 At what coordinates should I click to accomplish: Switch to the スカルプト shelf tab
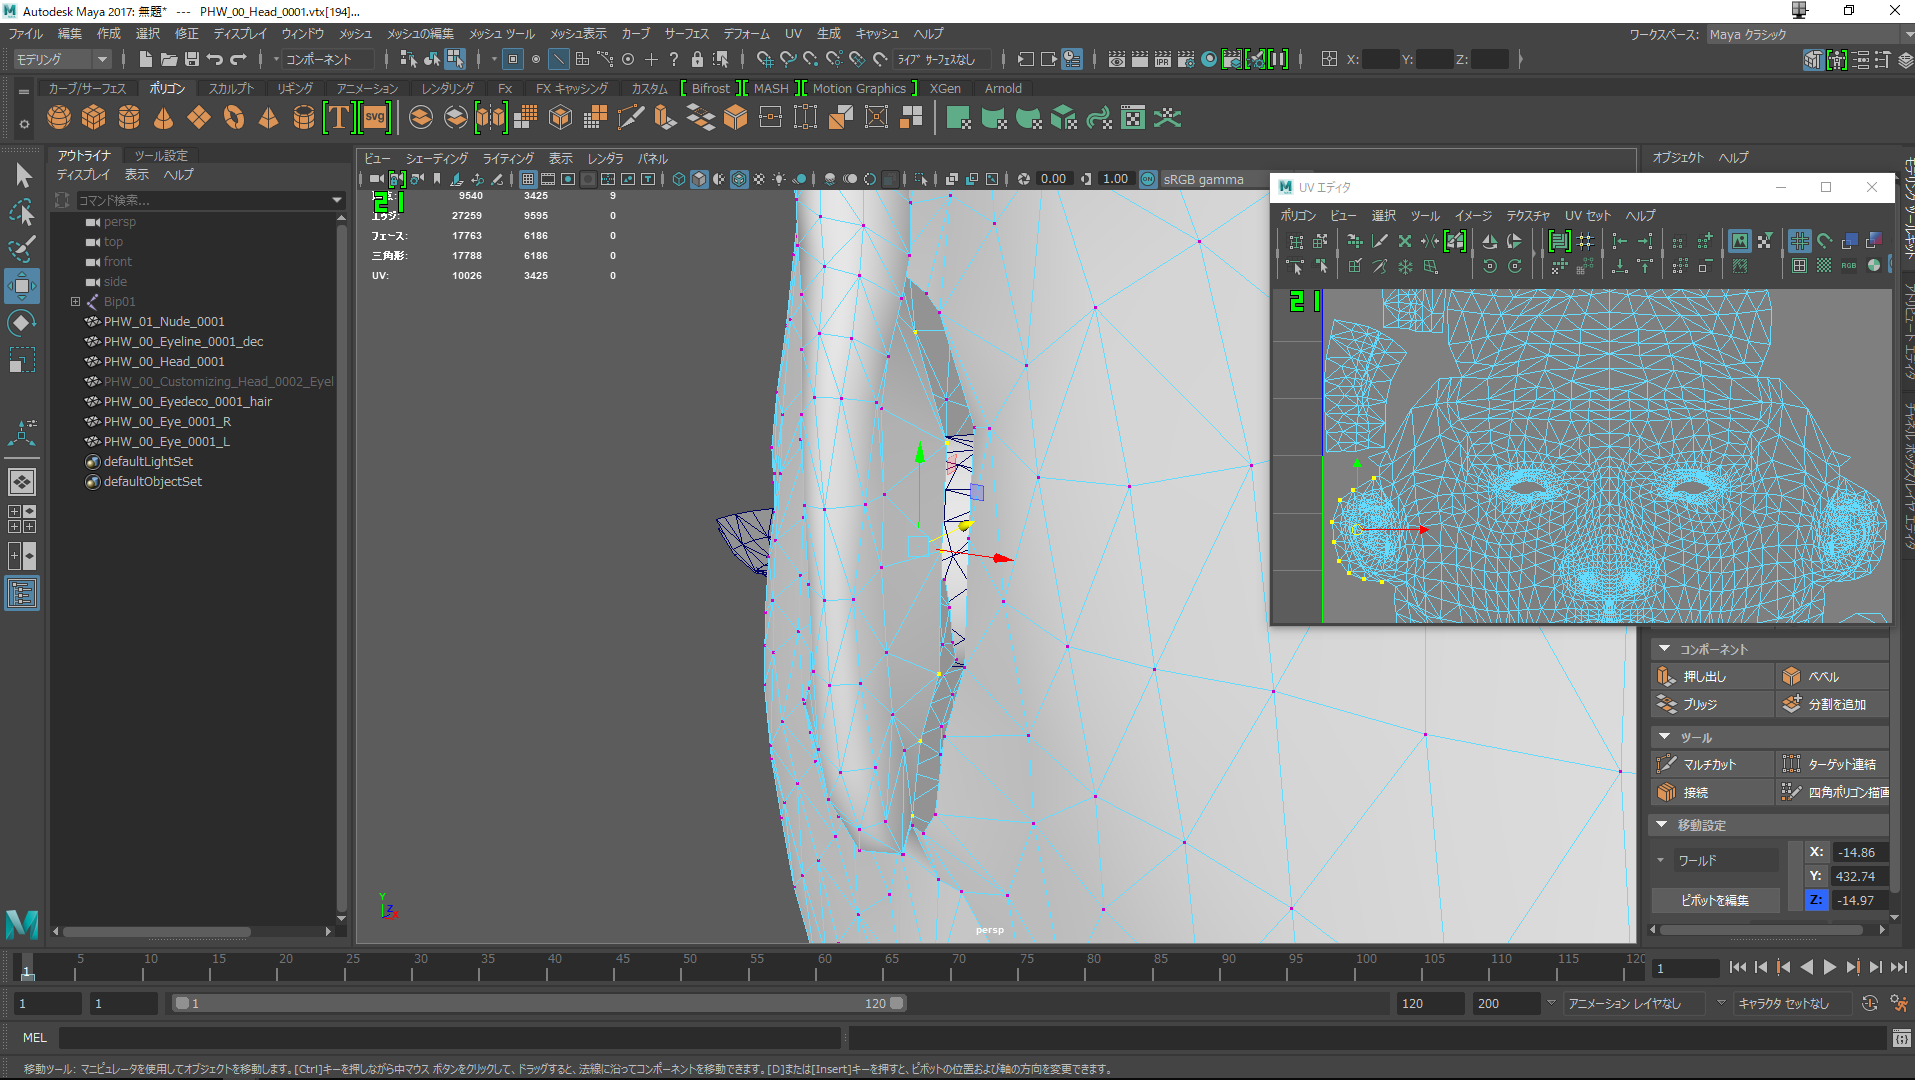click(x=231, y=89)
